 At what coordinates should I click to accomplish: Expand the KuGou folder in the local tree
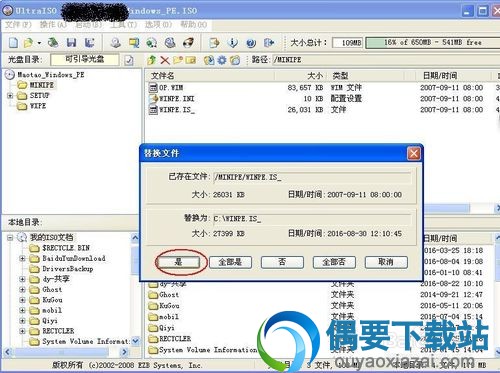click(x=22, y=300)
